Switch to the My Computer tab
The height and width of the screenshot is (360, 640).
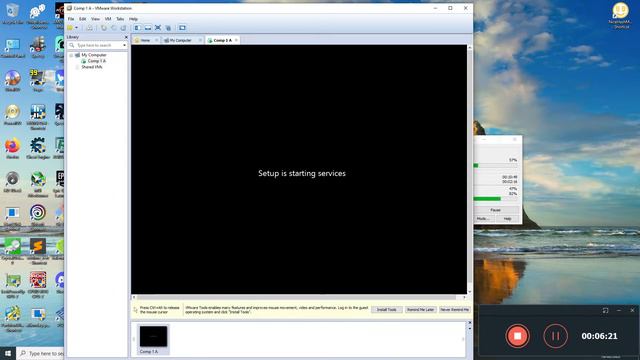[180, 40]
